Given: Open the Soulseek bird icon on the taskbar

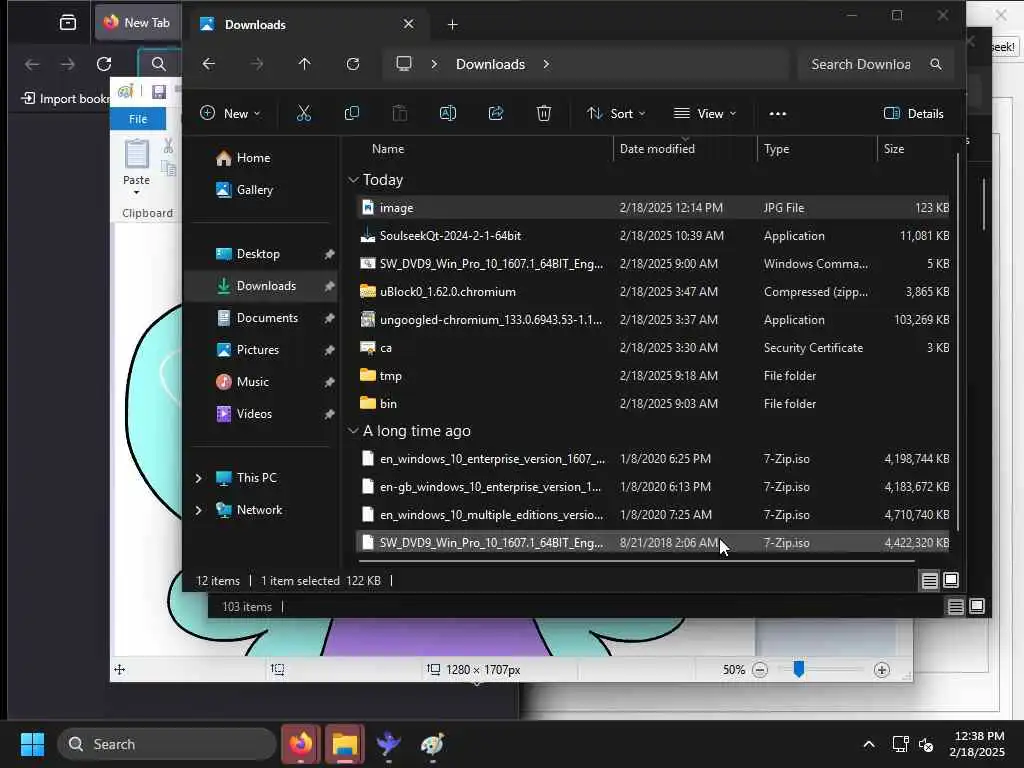Looking at the screenshot, I should [389, 744].
